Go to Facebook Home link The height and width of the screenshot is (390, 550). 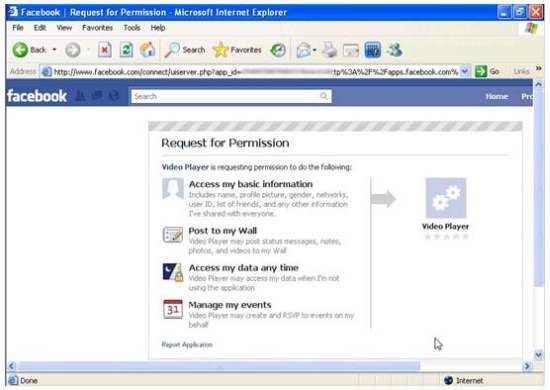497,96
